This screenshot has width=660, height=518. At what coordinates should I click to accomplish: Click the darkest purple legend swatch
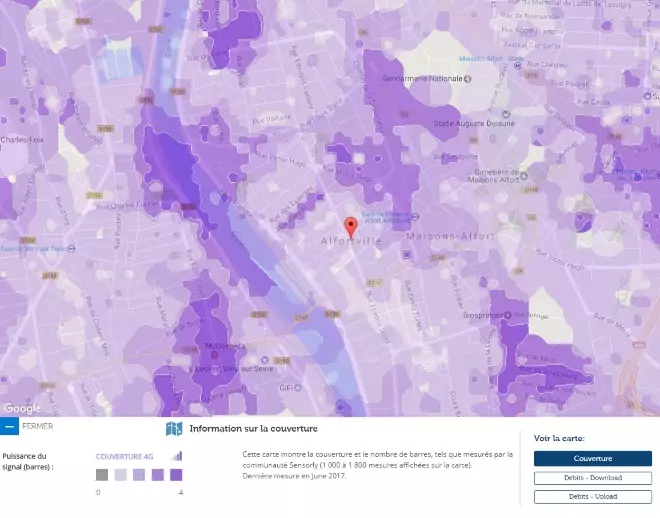coord(176,475)
